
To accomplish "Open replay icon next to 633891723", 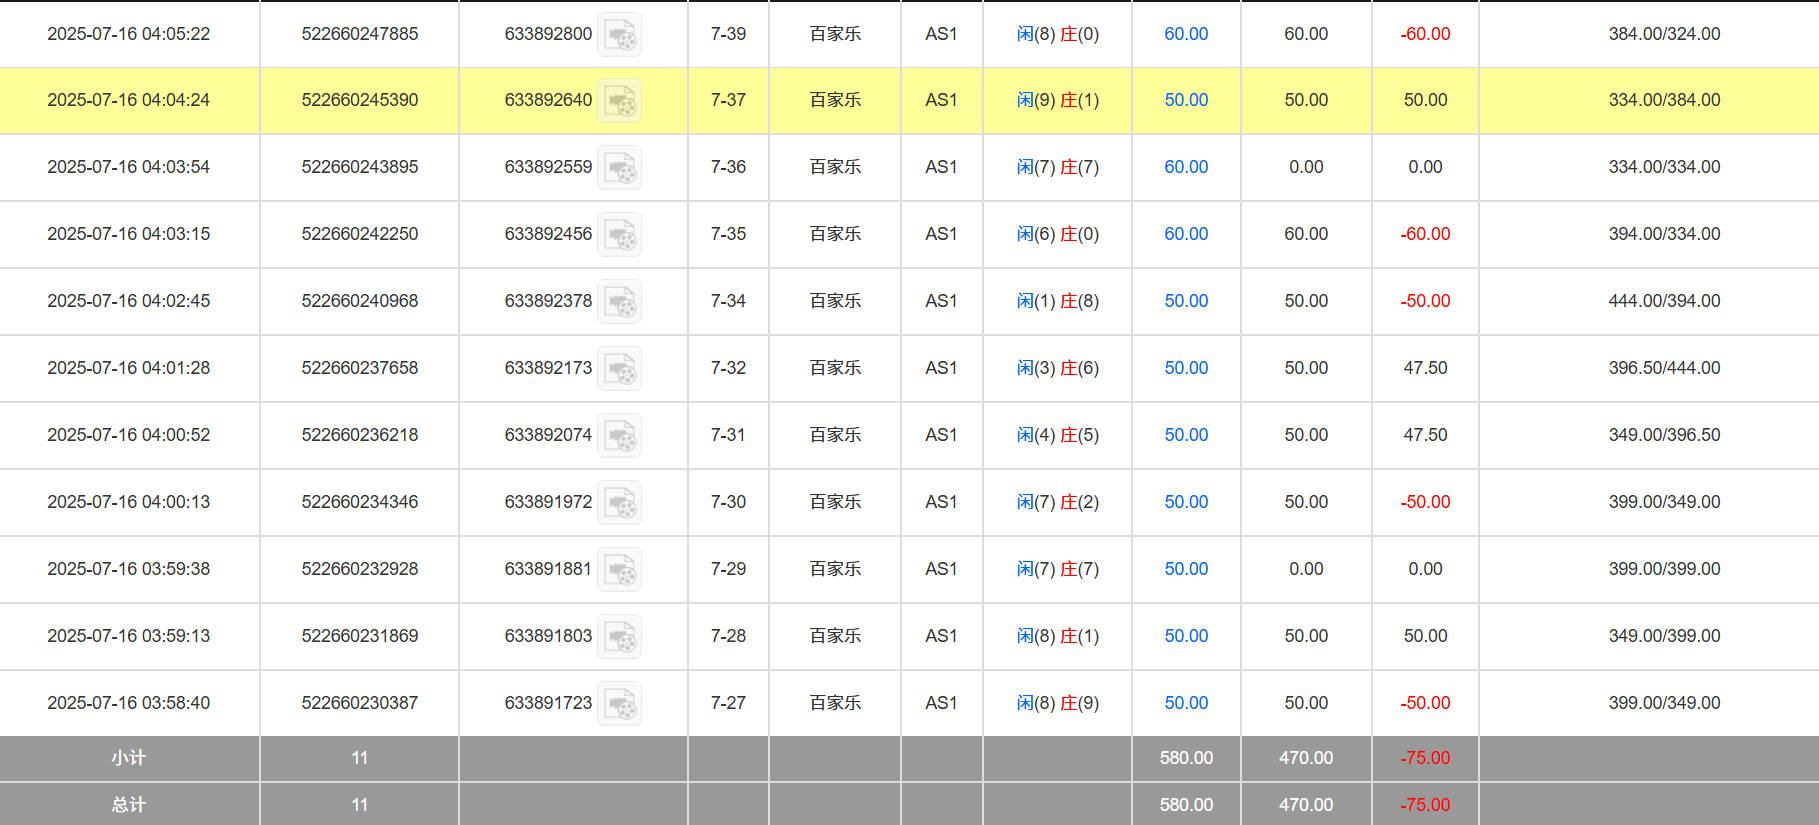I will [620, 704].
